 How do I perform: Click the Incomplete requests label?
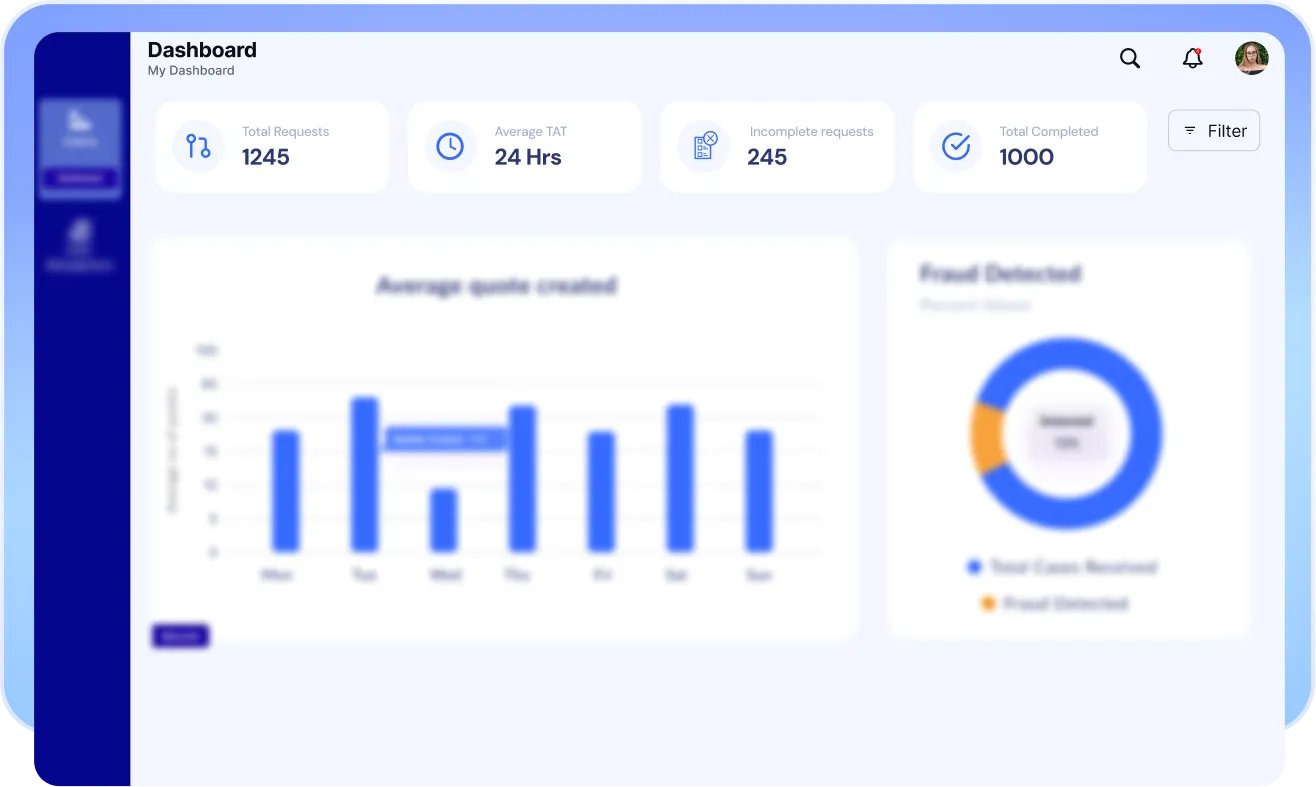pyautogui.click(x=811, y=132)
